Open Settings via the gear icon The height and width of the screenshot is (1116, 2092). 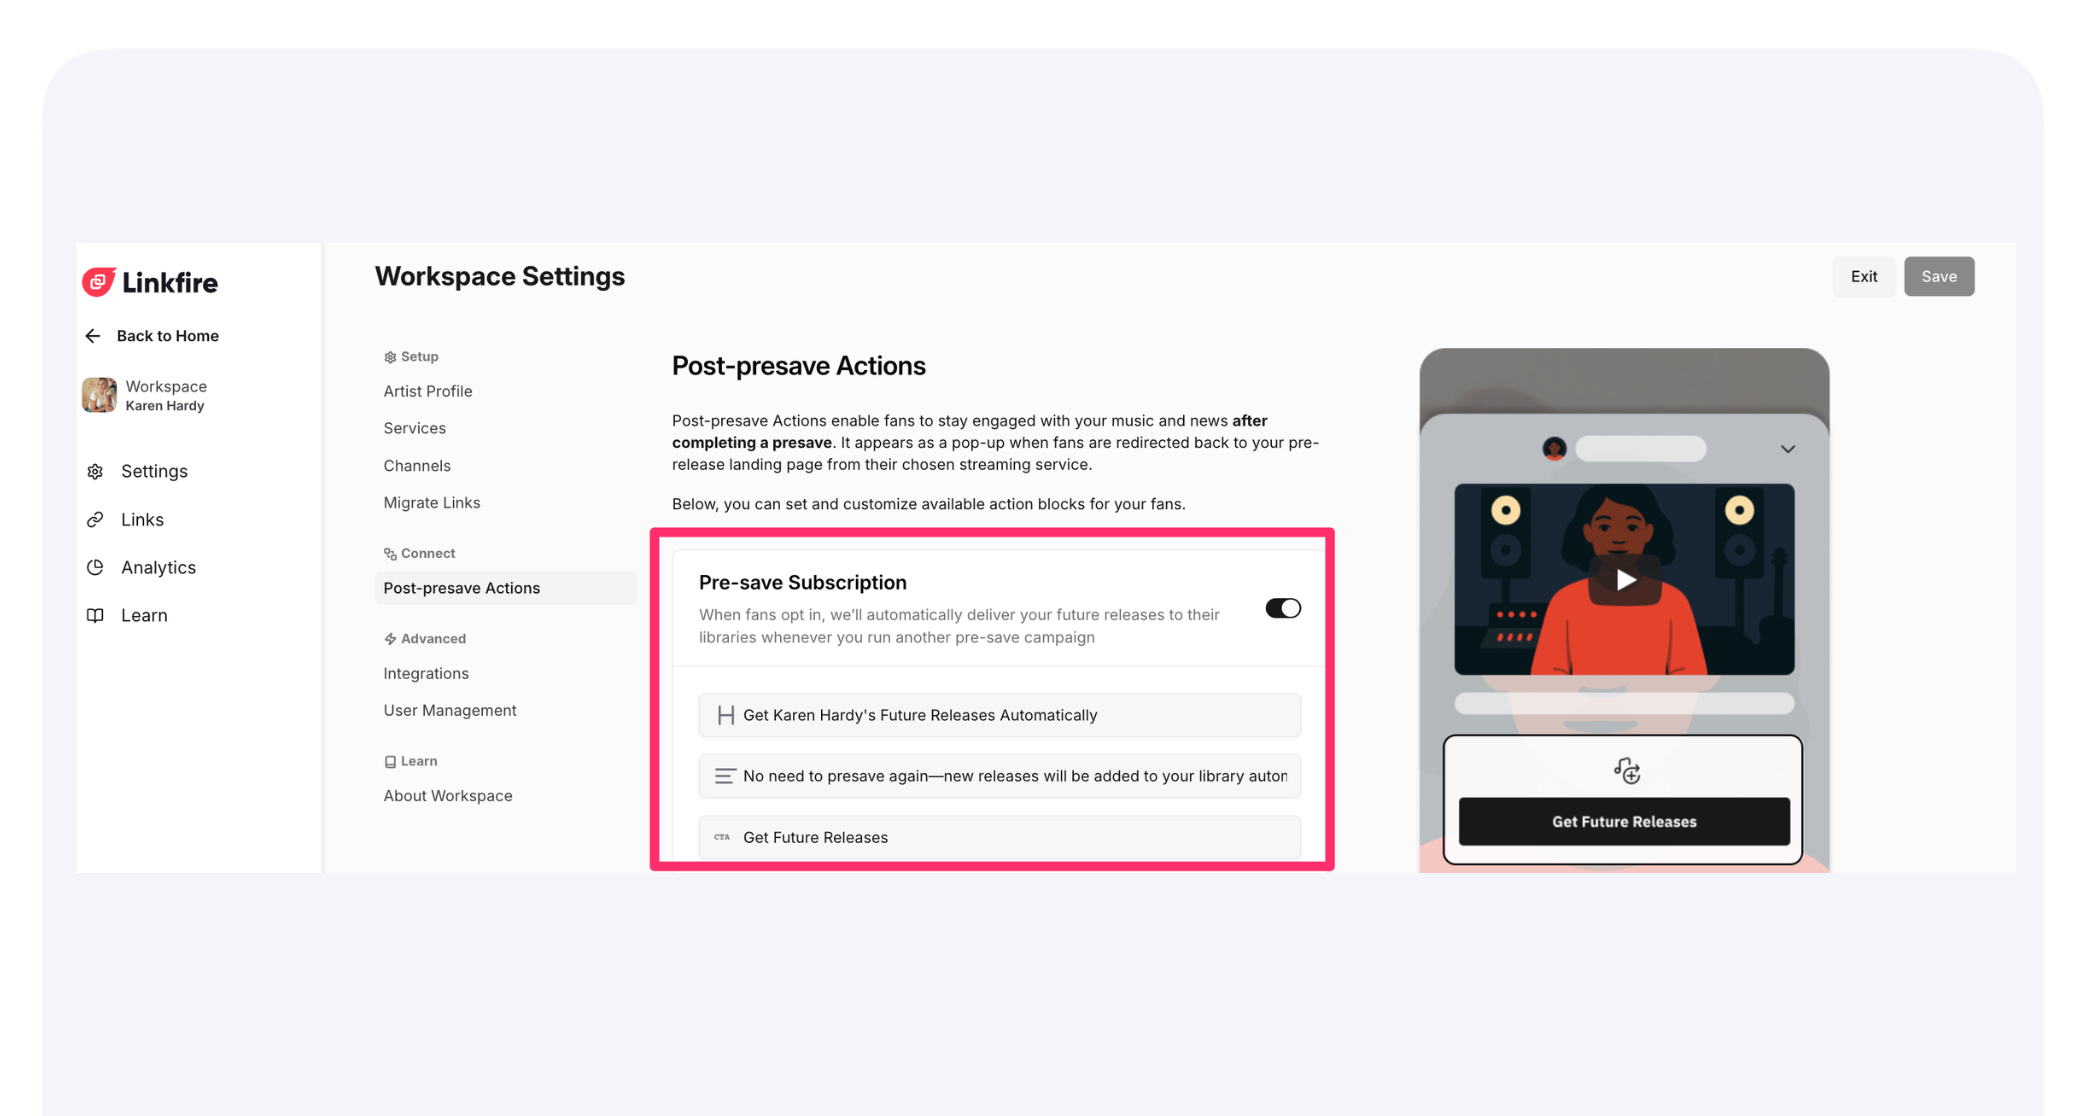[x=95, y=471]
